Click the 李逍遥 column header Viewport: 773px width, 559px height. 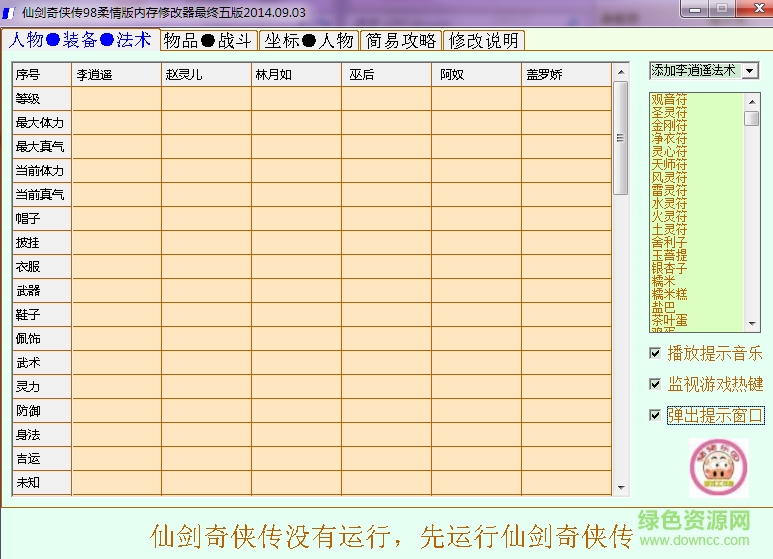(x=116, y=74)
